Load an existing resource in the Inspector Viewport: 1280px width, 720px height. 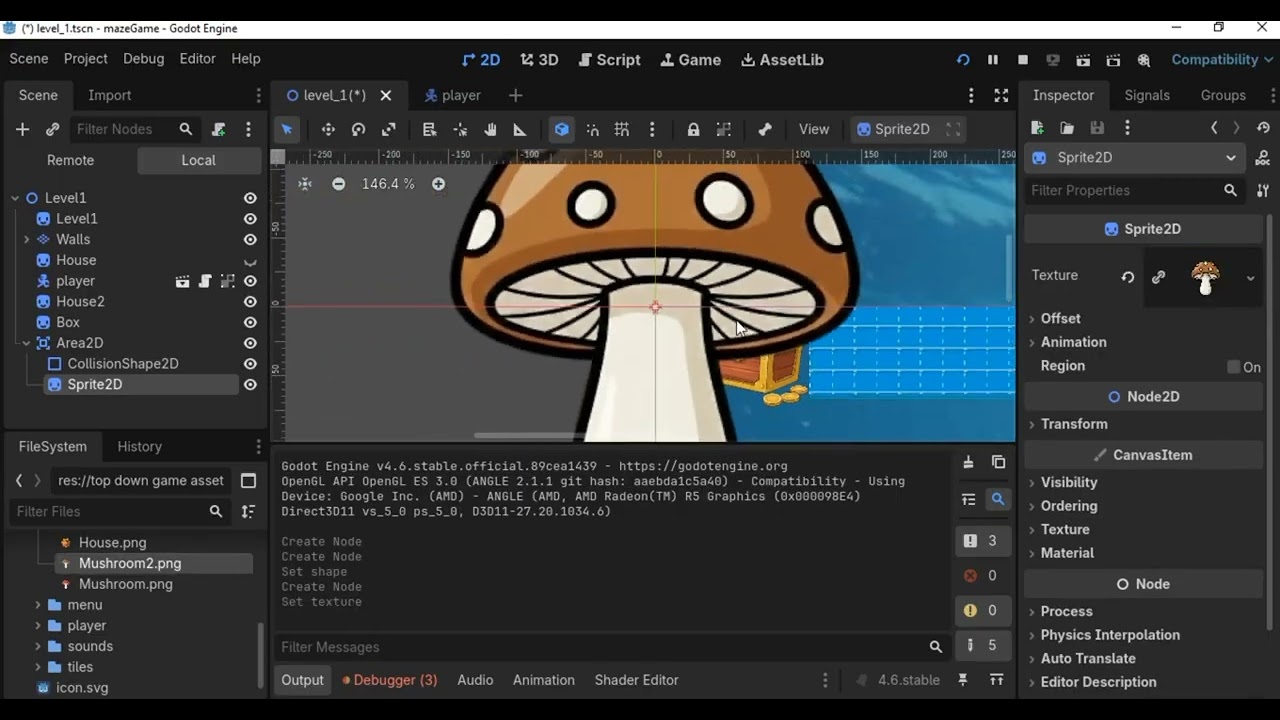[1067, 128]
